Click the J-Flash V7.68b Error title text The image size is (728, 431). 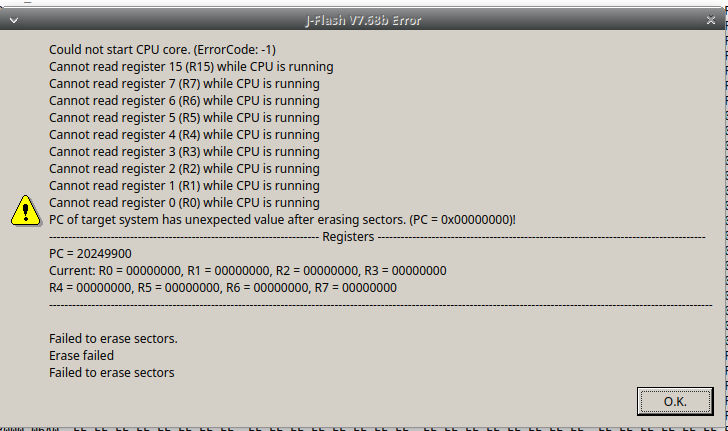(x=363, y=21)
